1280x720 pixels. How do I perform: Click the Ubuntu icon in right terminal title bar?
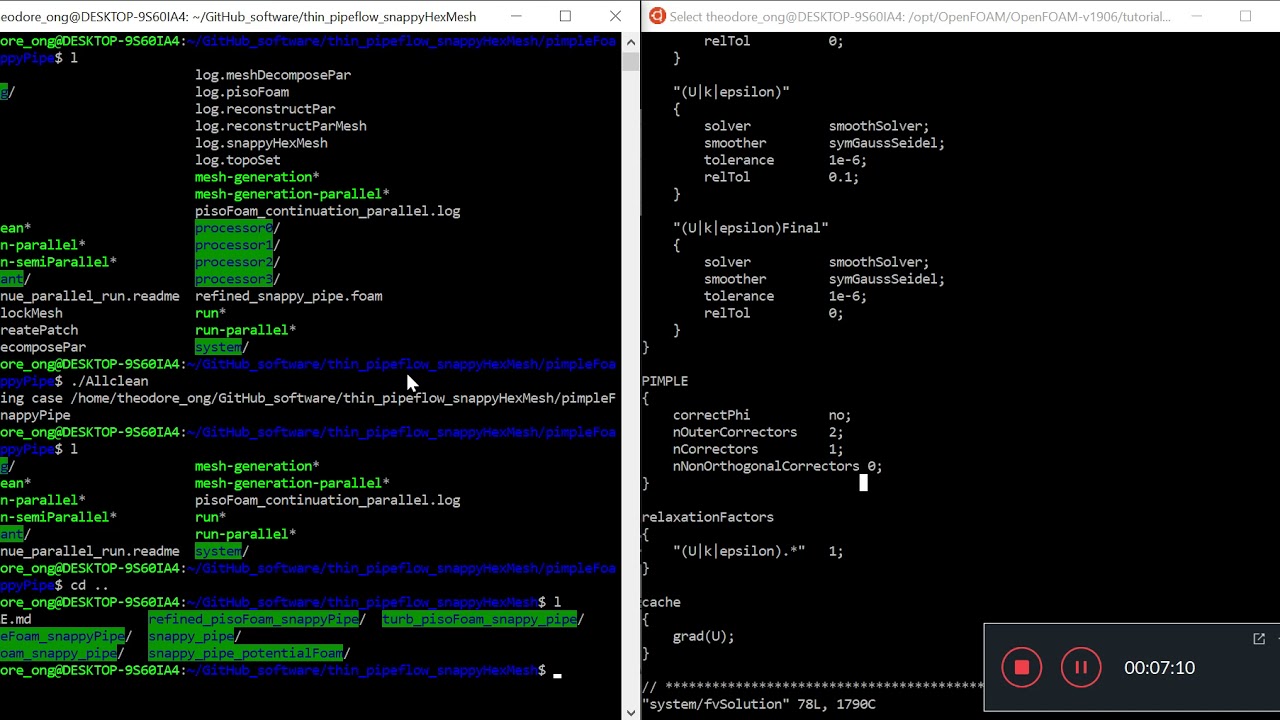(657, 16)
